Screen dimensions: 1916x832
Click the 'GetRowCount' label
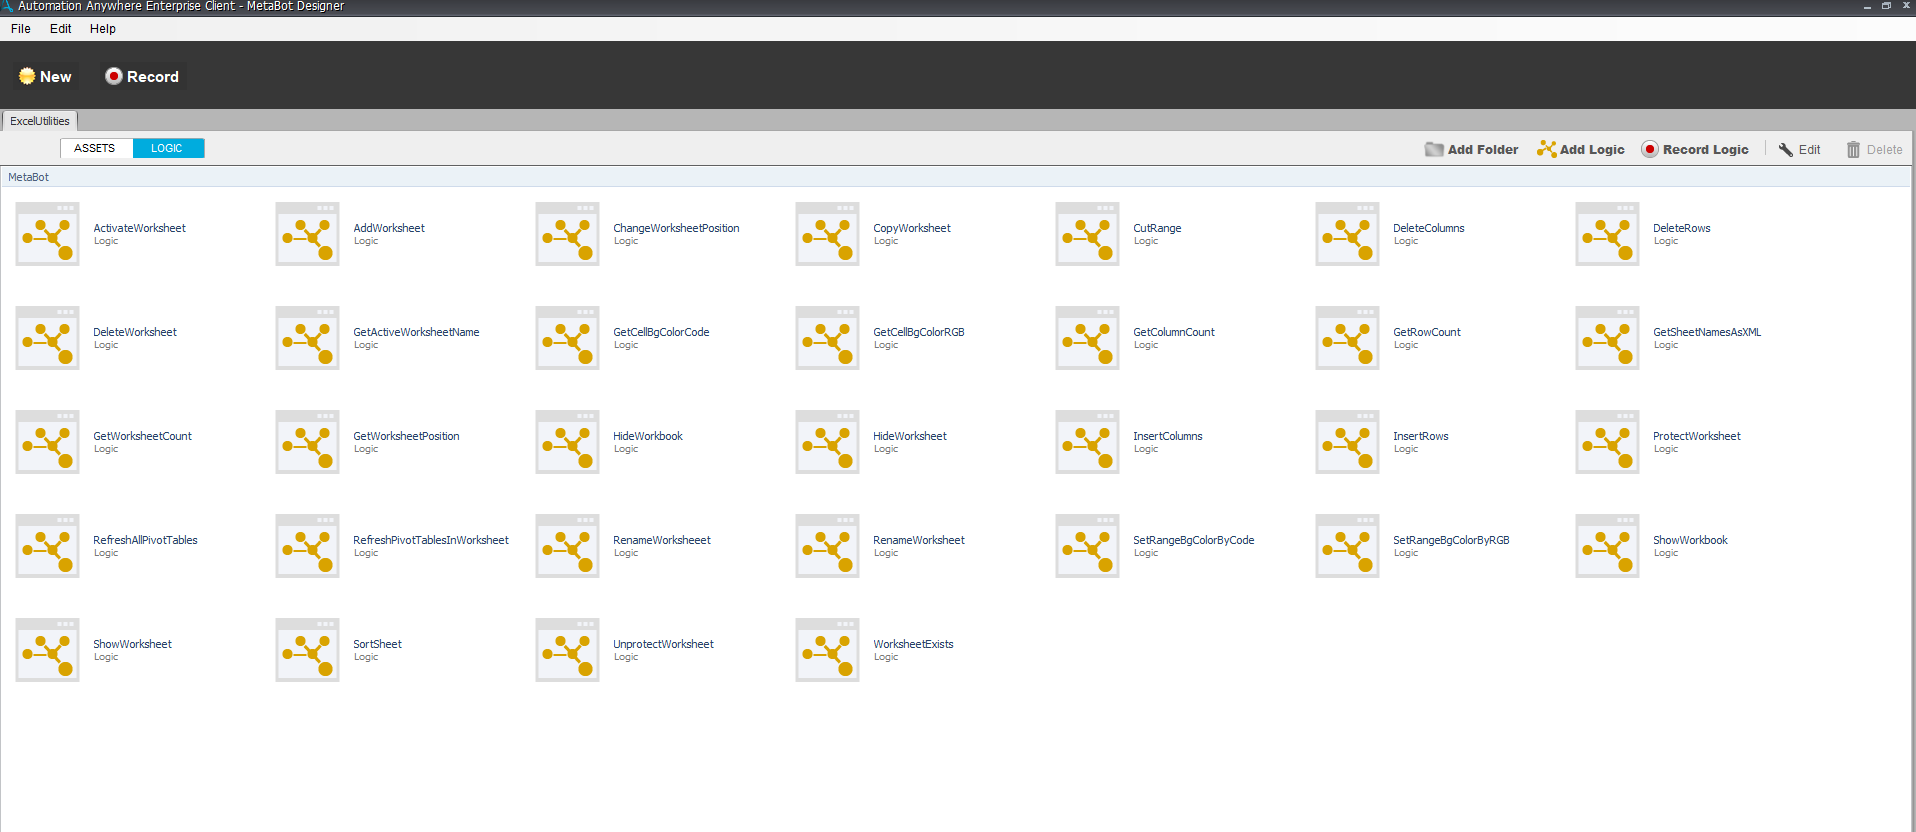1427,332
